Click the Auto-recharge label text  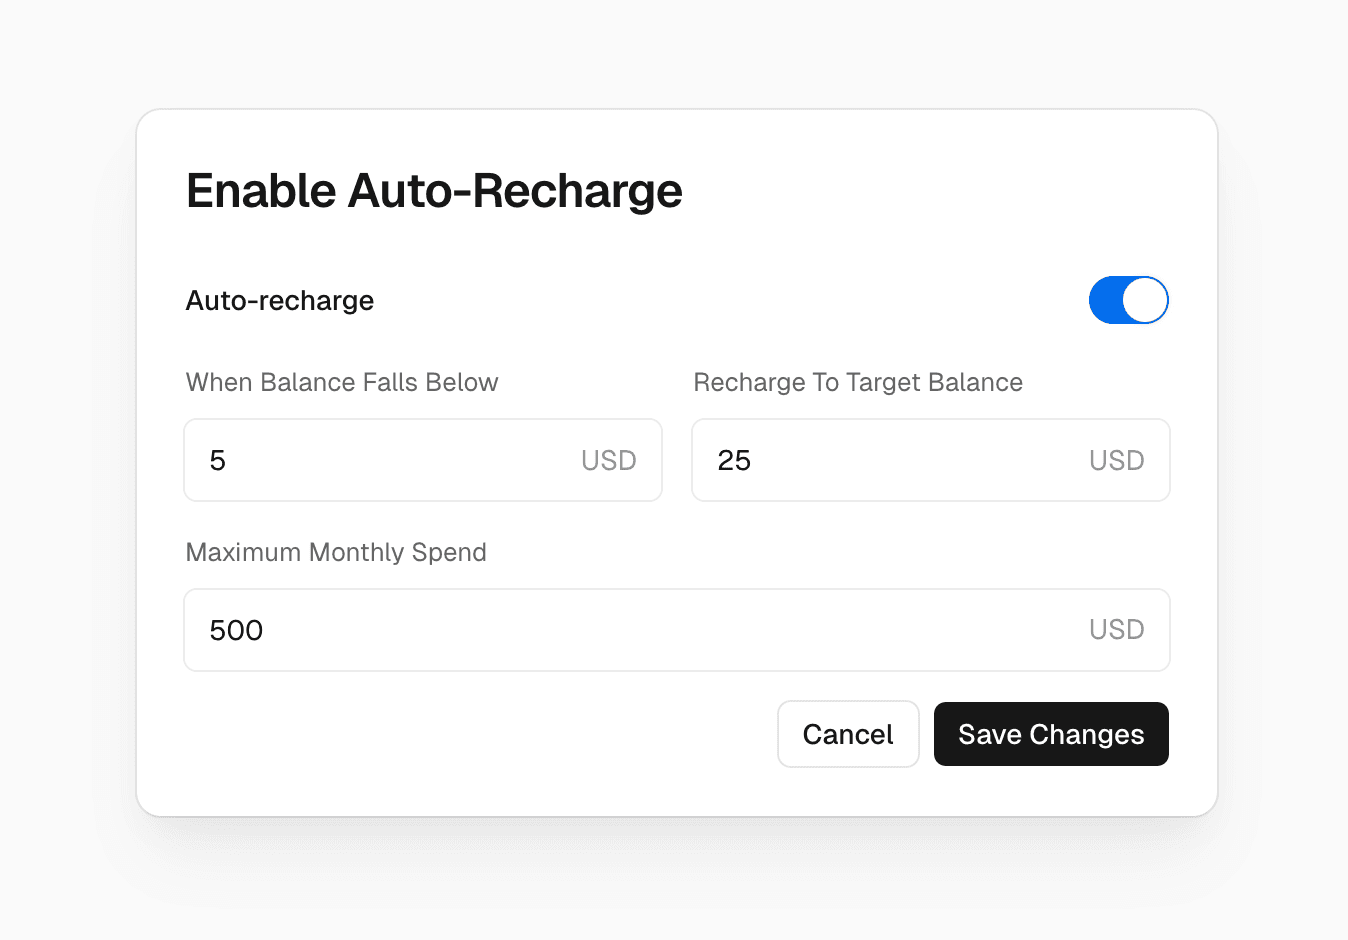click(280, 301)
